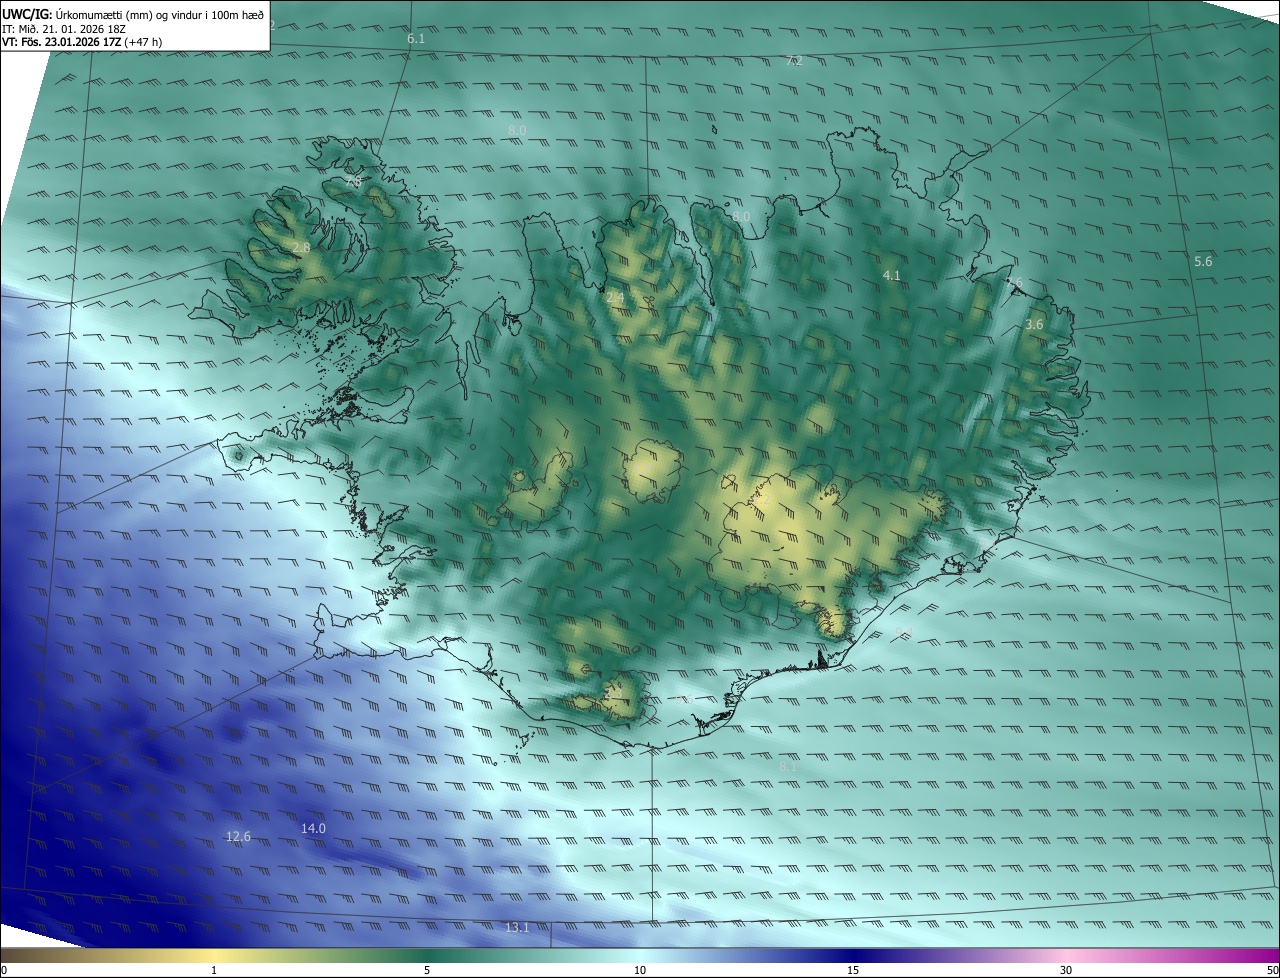Click the 3.6 value label
The height and width of the screenshot is (978, 1280).
click(x=1034, y=325)
